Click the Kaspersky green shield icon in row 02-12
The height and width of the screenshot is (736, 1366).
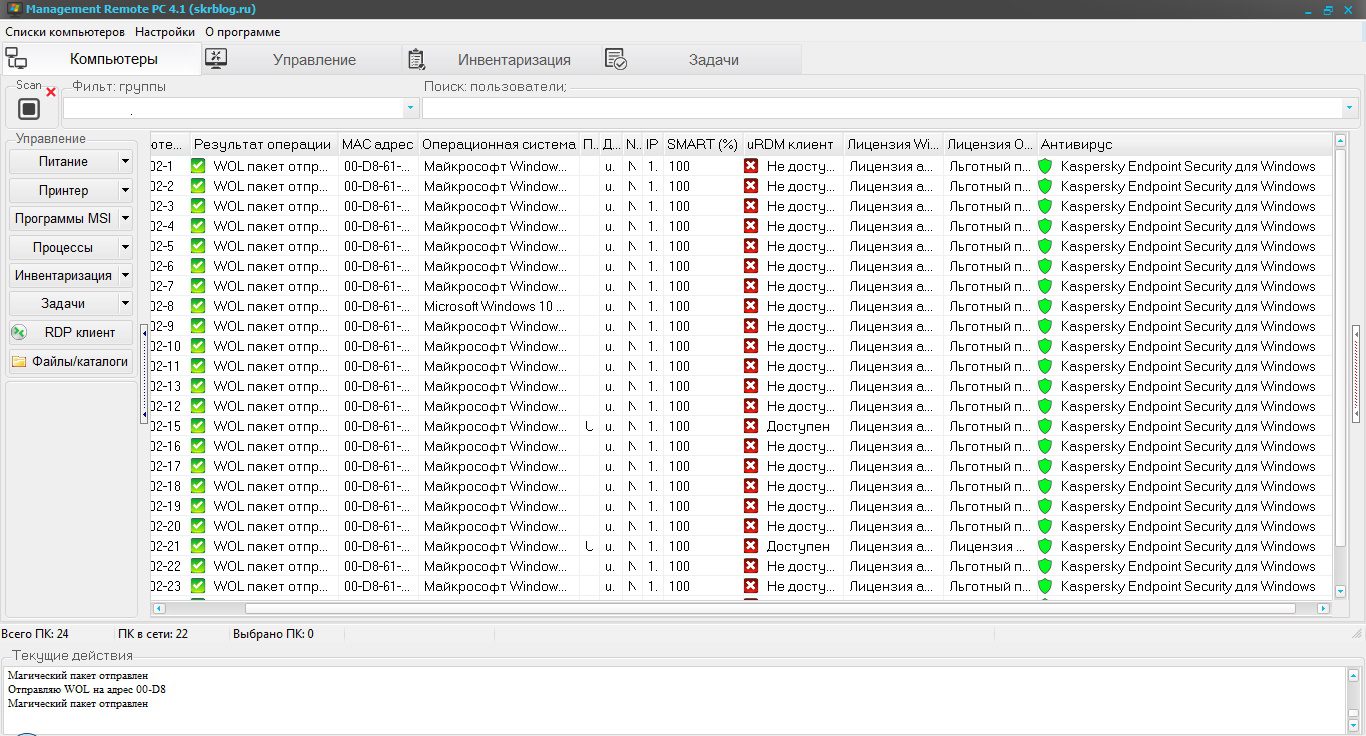(x=1045, y=406)
